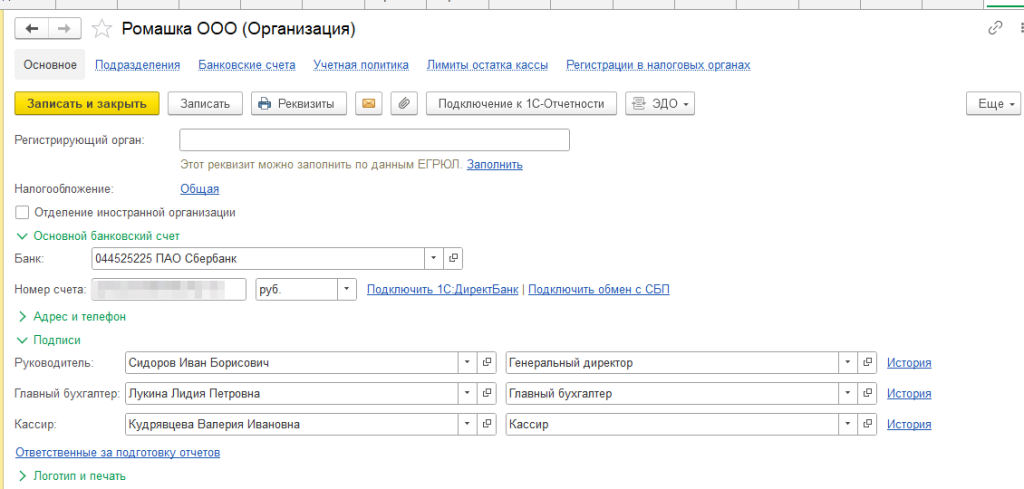Go back with the left arrow button

(x=31, y=29)
